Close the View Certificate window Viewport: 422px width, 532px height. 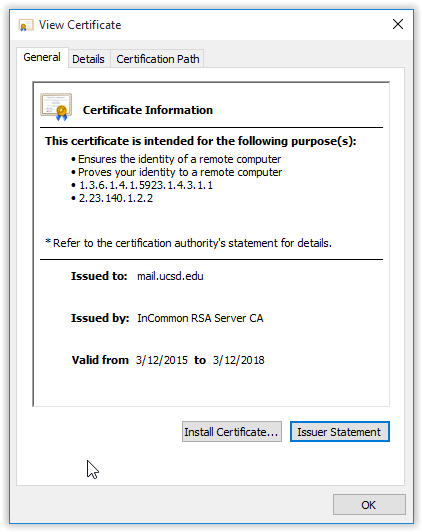click(398, 24)
